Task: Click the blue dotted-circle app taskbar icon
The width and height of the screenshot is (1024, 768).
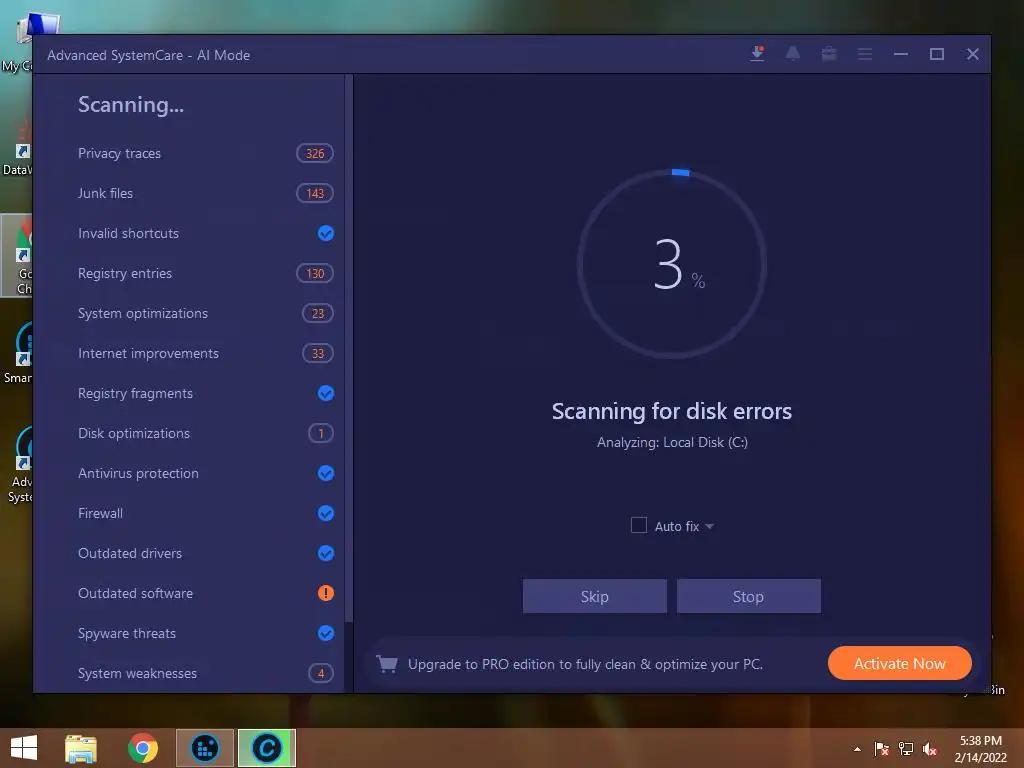Action: pyautogui.click(x=205, y=748)
